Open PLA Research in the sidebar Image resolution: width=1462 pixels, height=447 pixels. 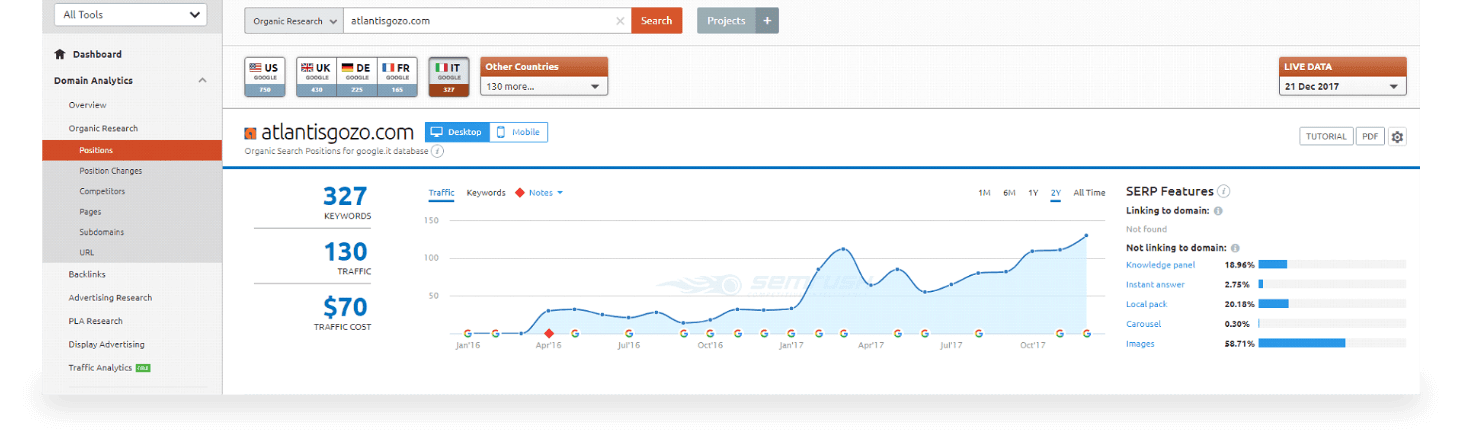coord(95,321)
